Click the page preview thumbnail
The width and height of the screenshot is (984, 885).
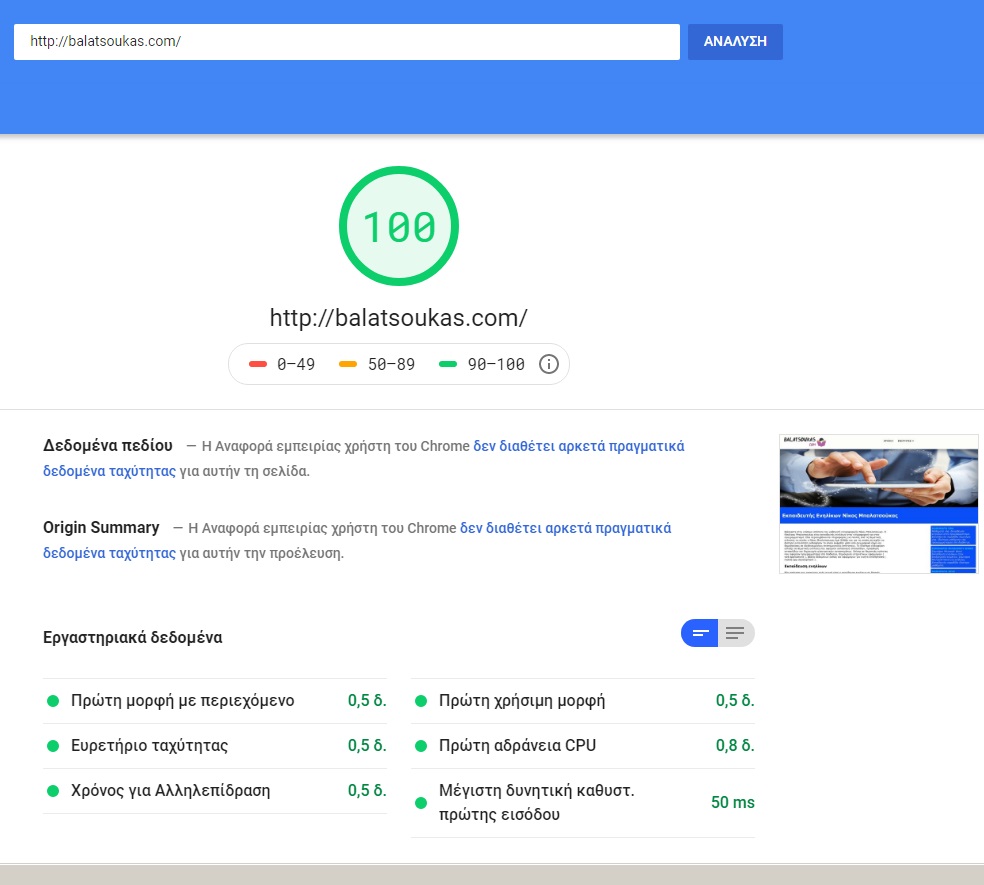(878, 503)
